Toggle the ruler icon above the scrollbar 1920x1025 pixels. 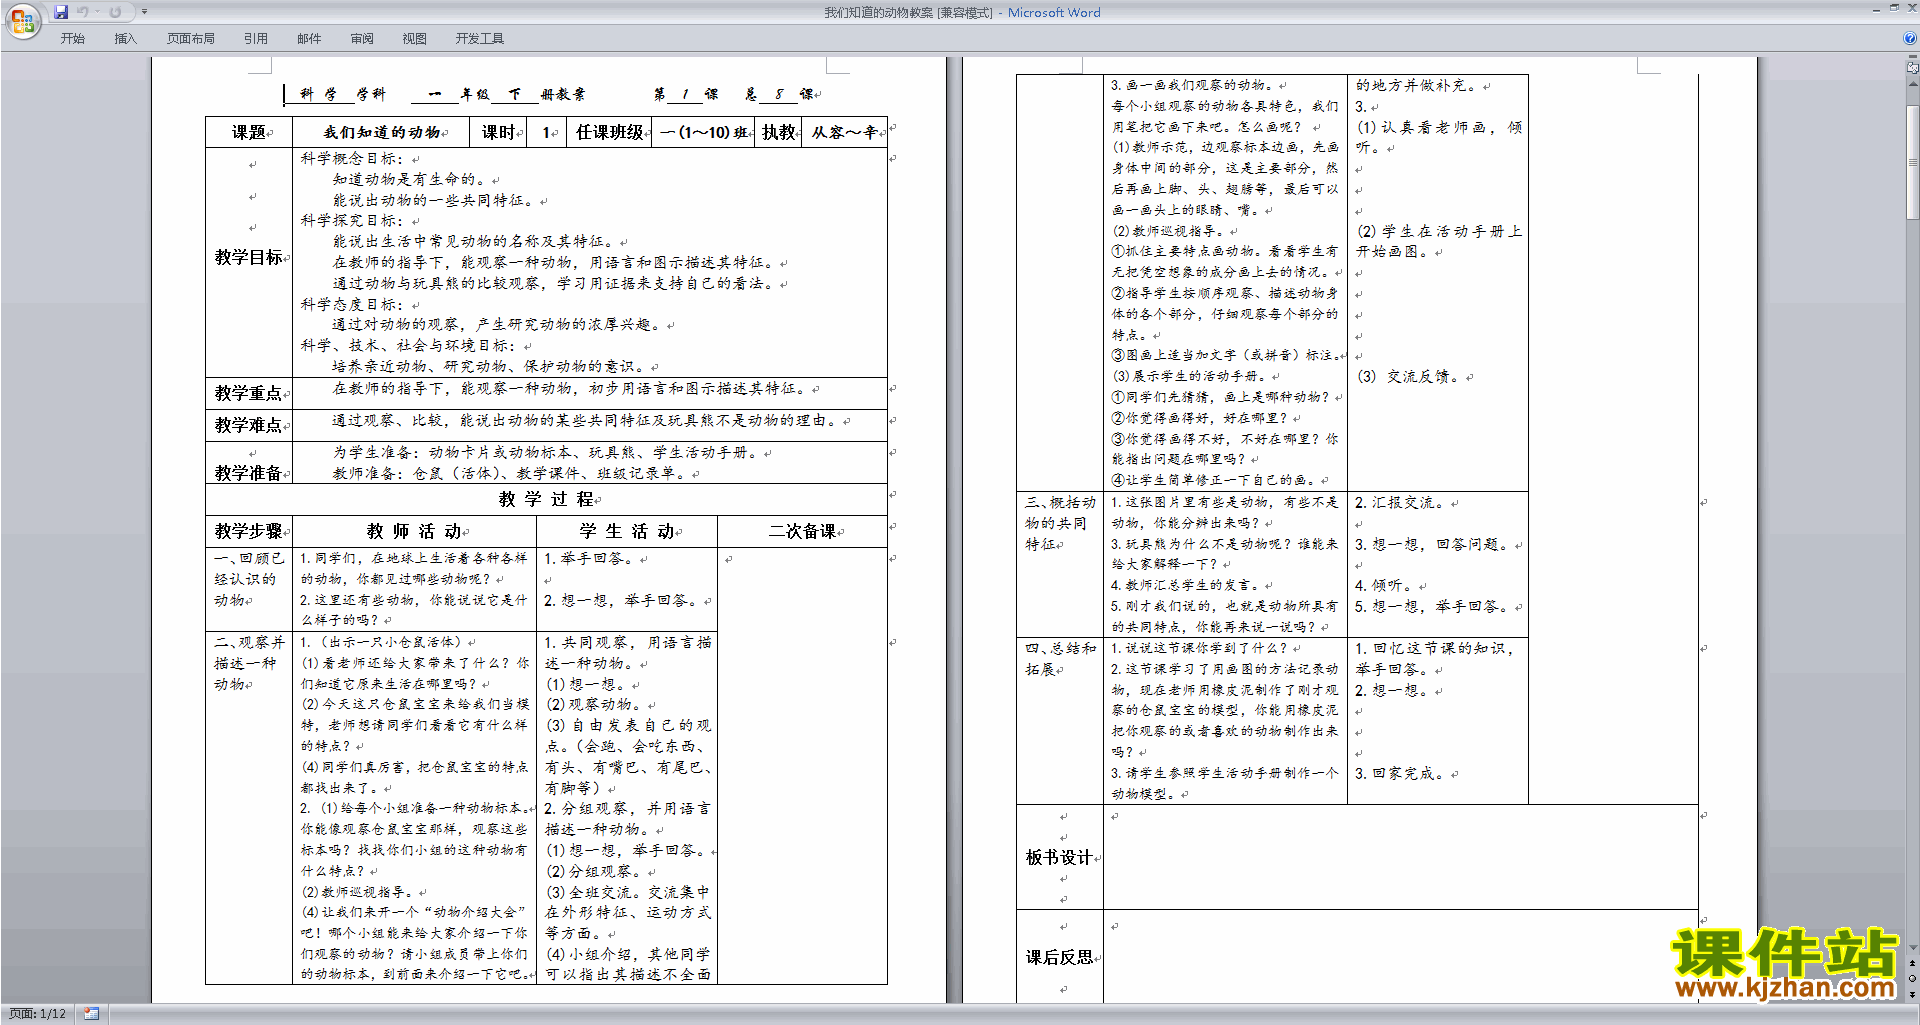[x=1912, y=68]
